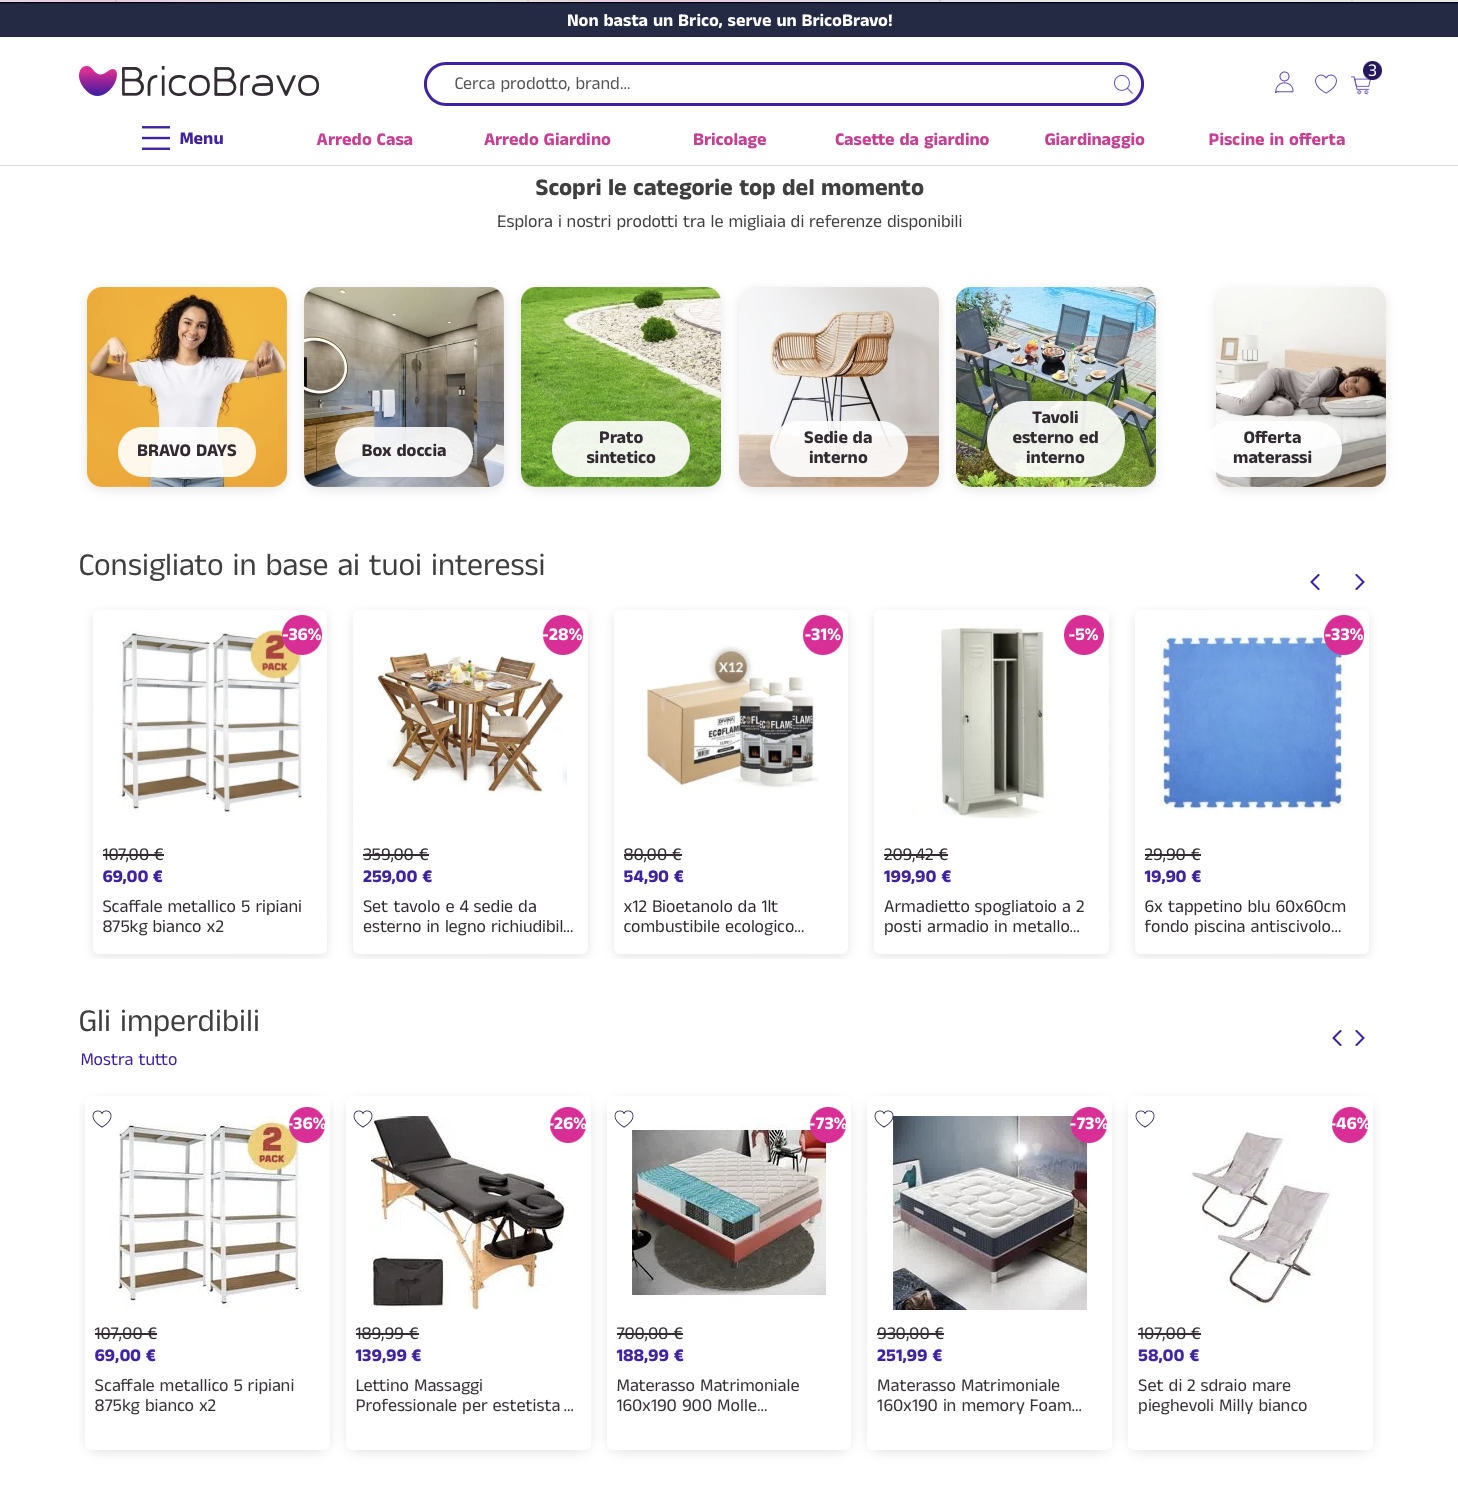This screenshot has height=1496, width=1458.
Task: Show next recommended products with right arrow
Action: tap(1359, 582)
